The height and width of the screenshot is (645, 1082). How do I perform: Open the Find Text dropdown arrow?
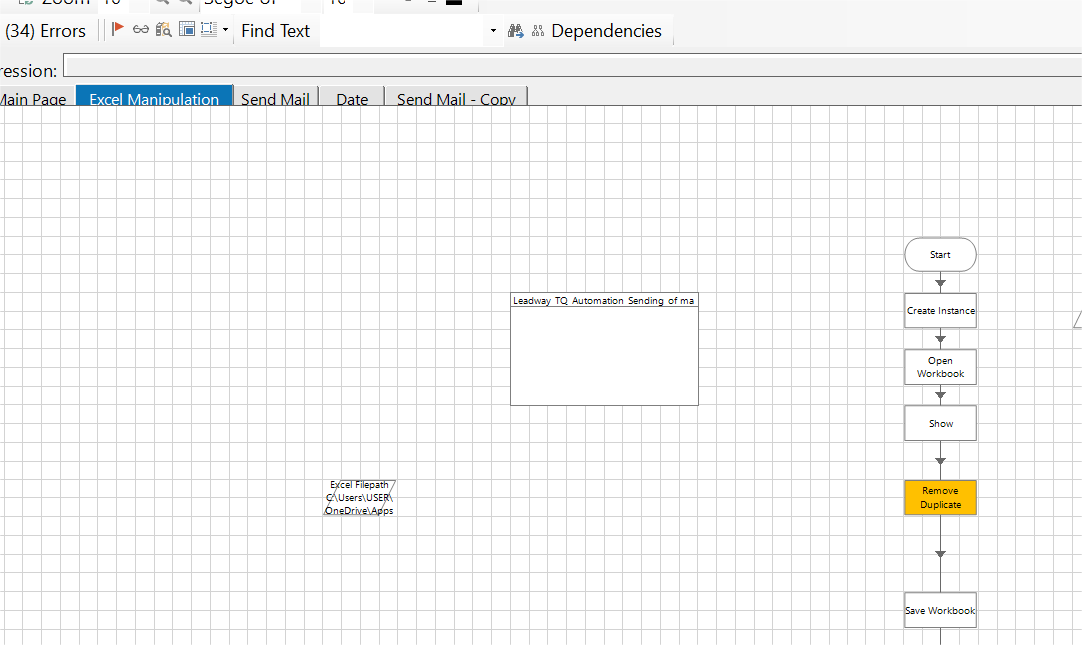[x=492, y=31]
